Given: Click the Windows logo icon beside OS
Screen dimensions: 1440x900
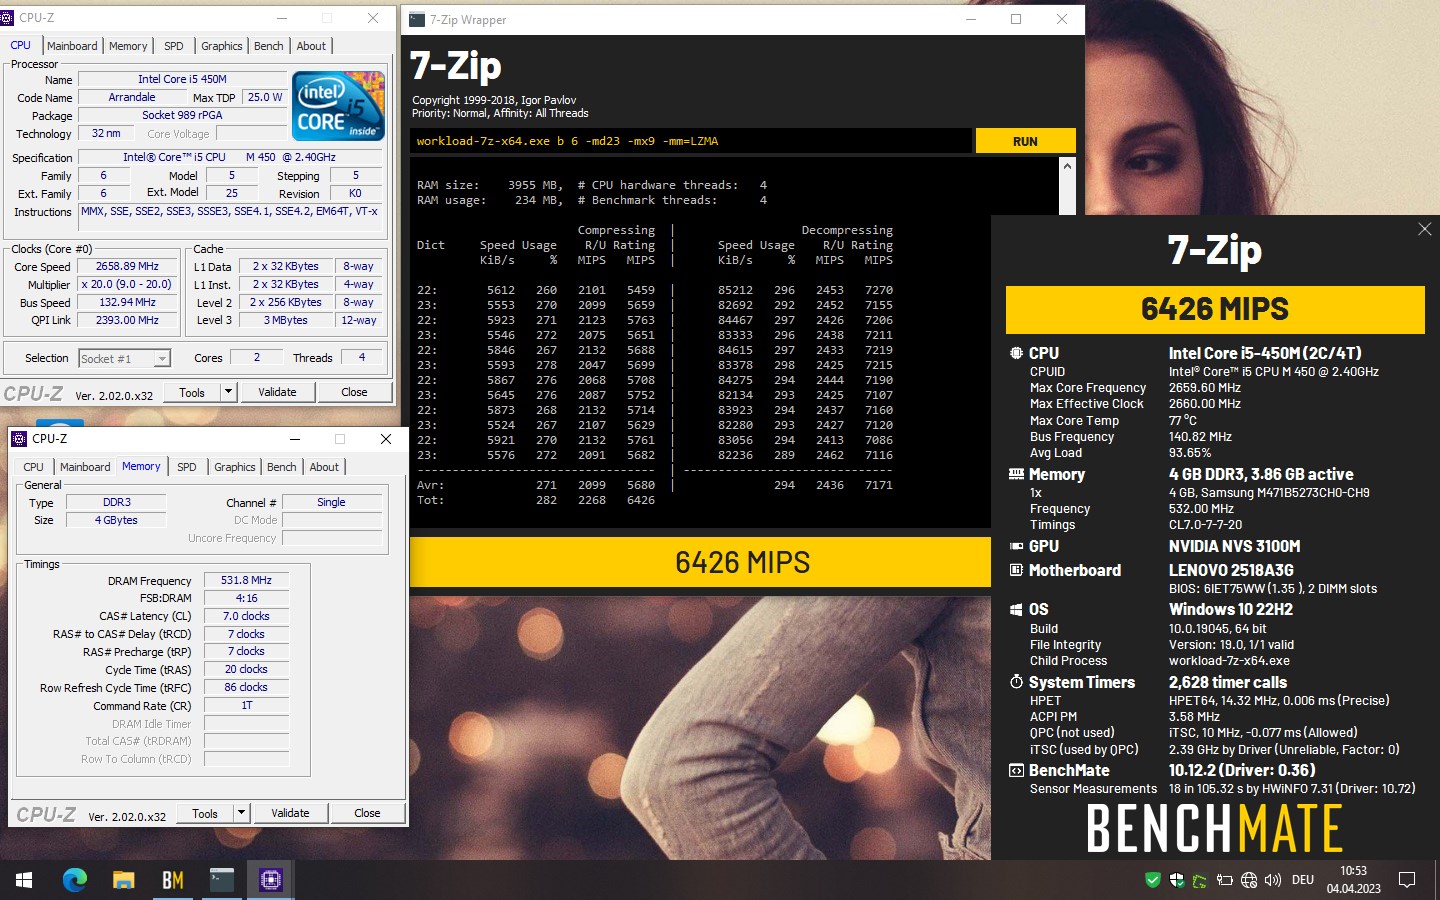Looking at the screenshot, I should tap(1016, 609).
